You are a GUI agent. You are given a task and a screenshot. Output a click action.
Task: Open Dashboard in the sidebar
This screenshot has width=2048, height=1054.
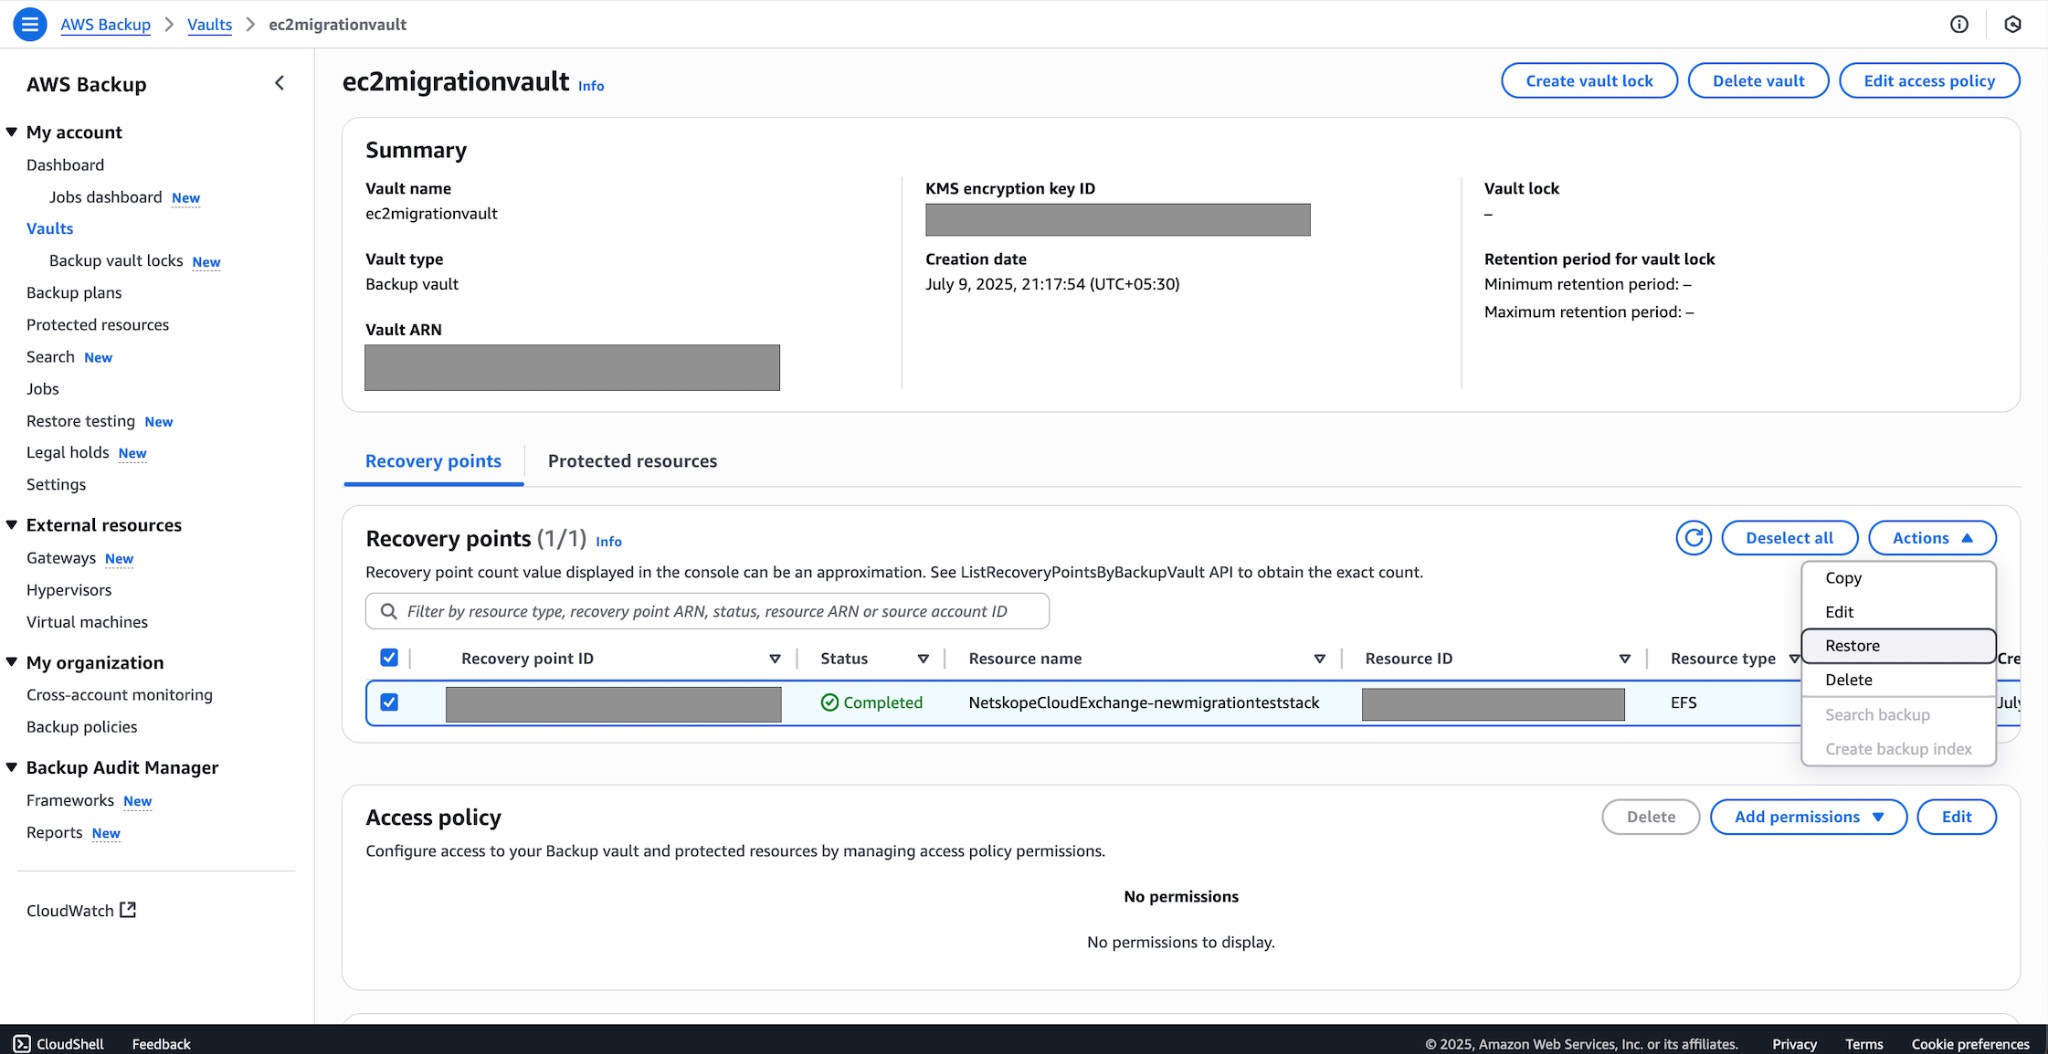[65, 165]
